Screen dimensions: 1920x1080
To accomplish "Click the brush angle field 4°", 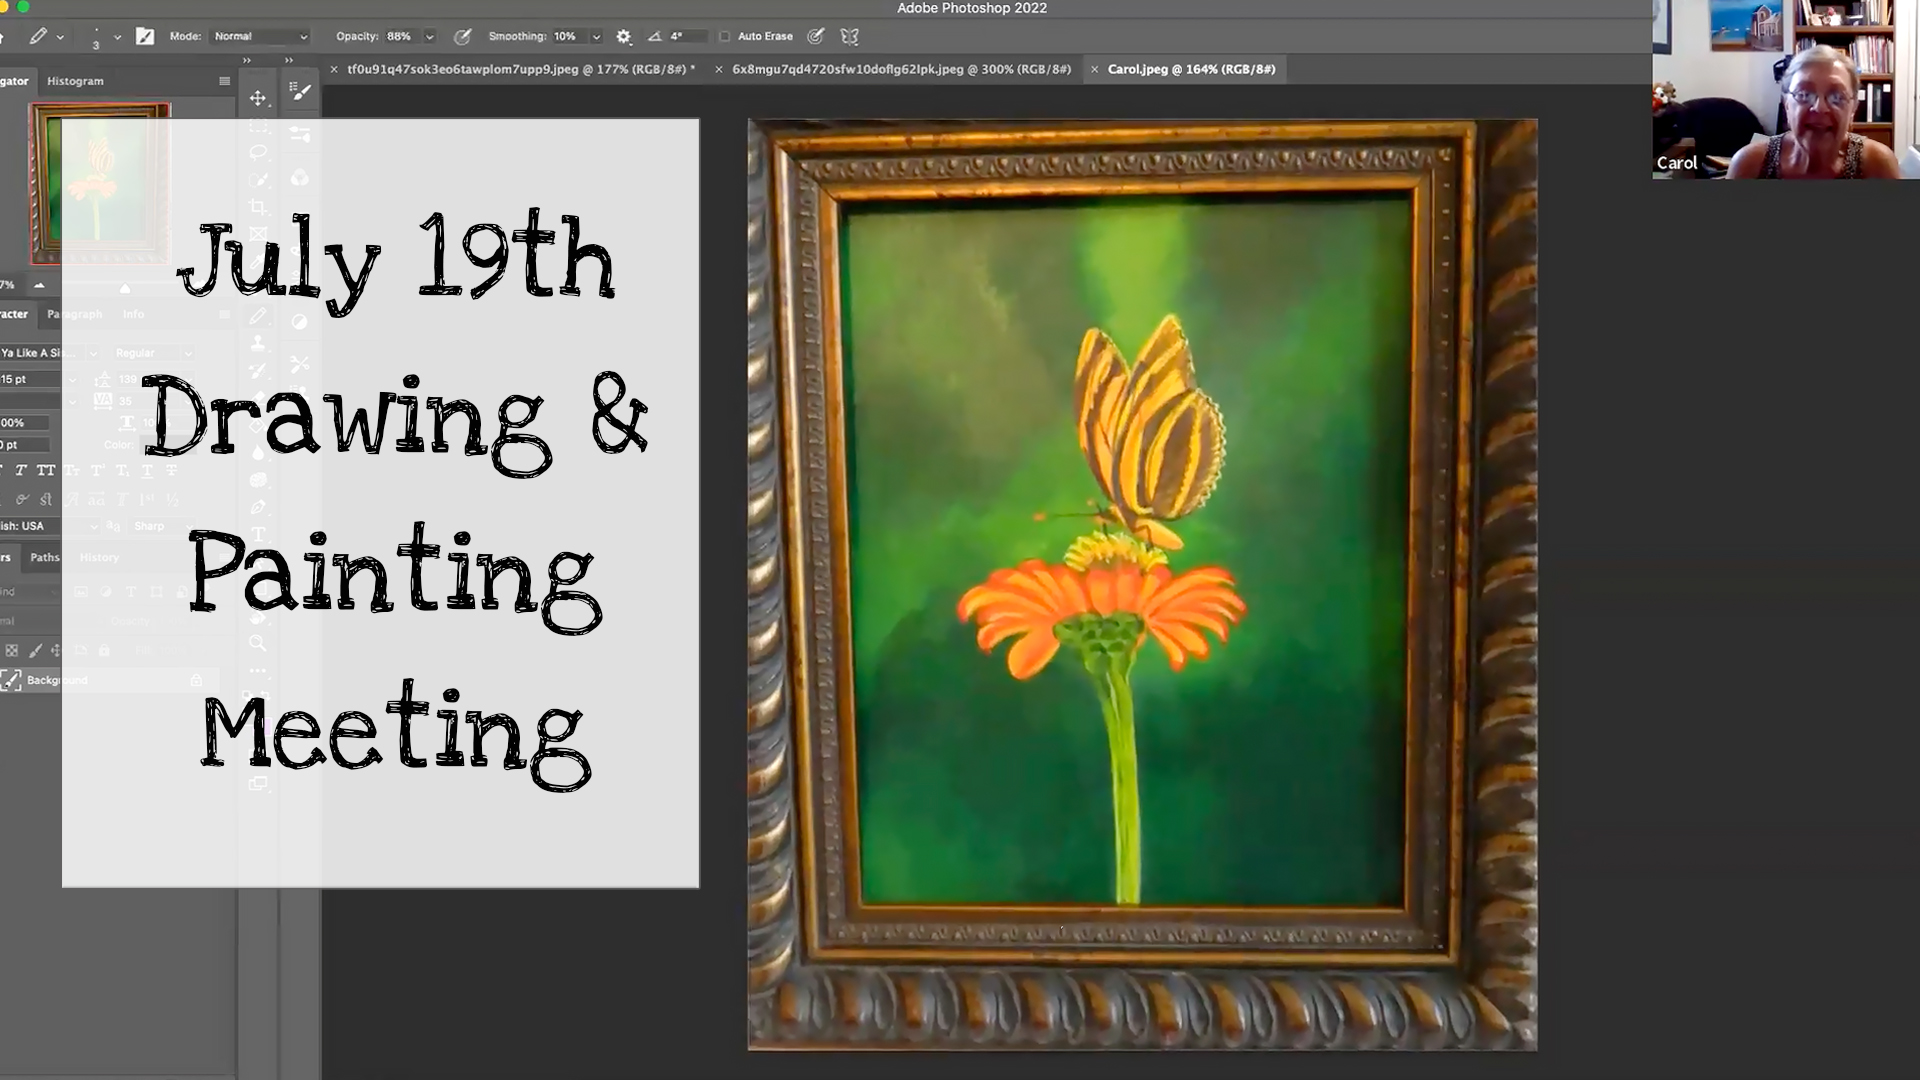I will point(687,37).
